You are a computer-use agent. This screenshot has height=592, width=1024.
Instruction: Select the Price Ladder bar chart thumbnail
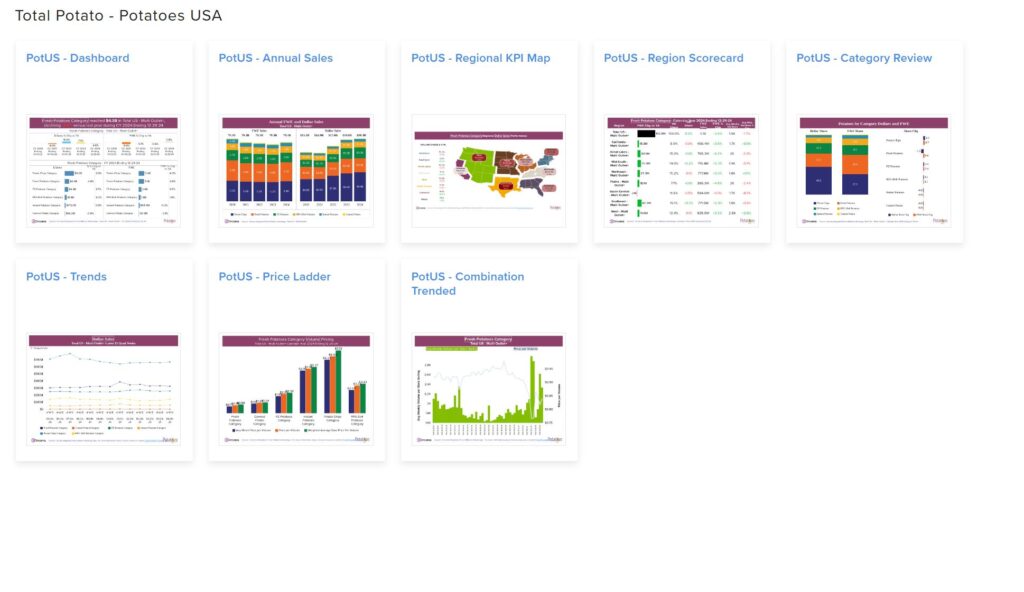(x=296, y=389)
